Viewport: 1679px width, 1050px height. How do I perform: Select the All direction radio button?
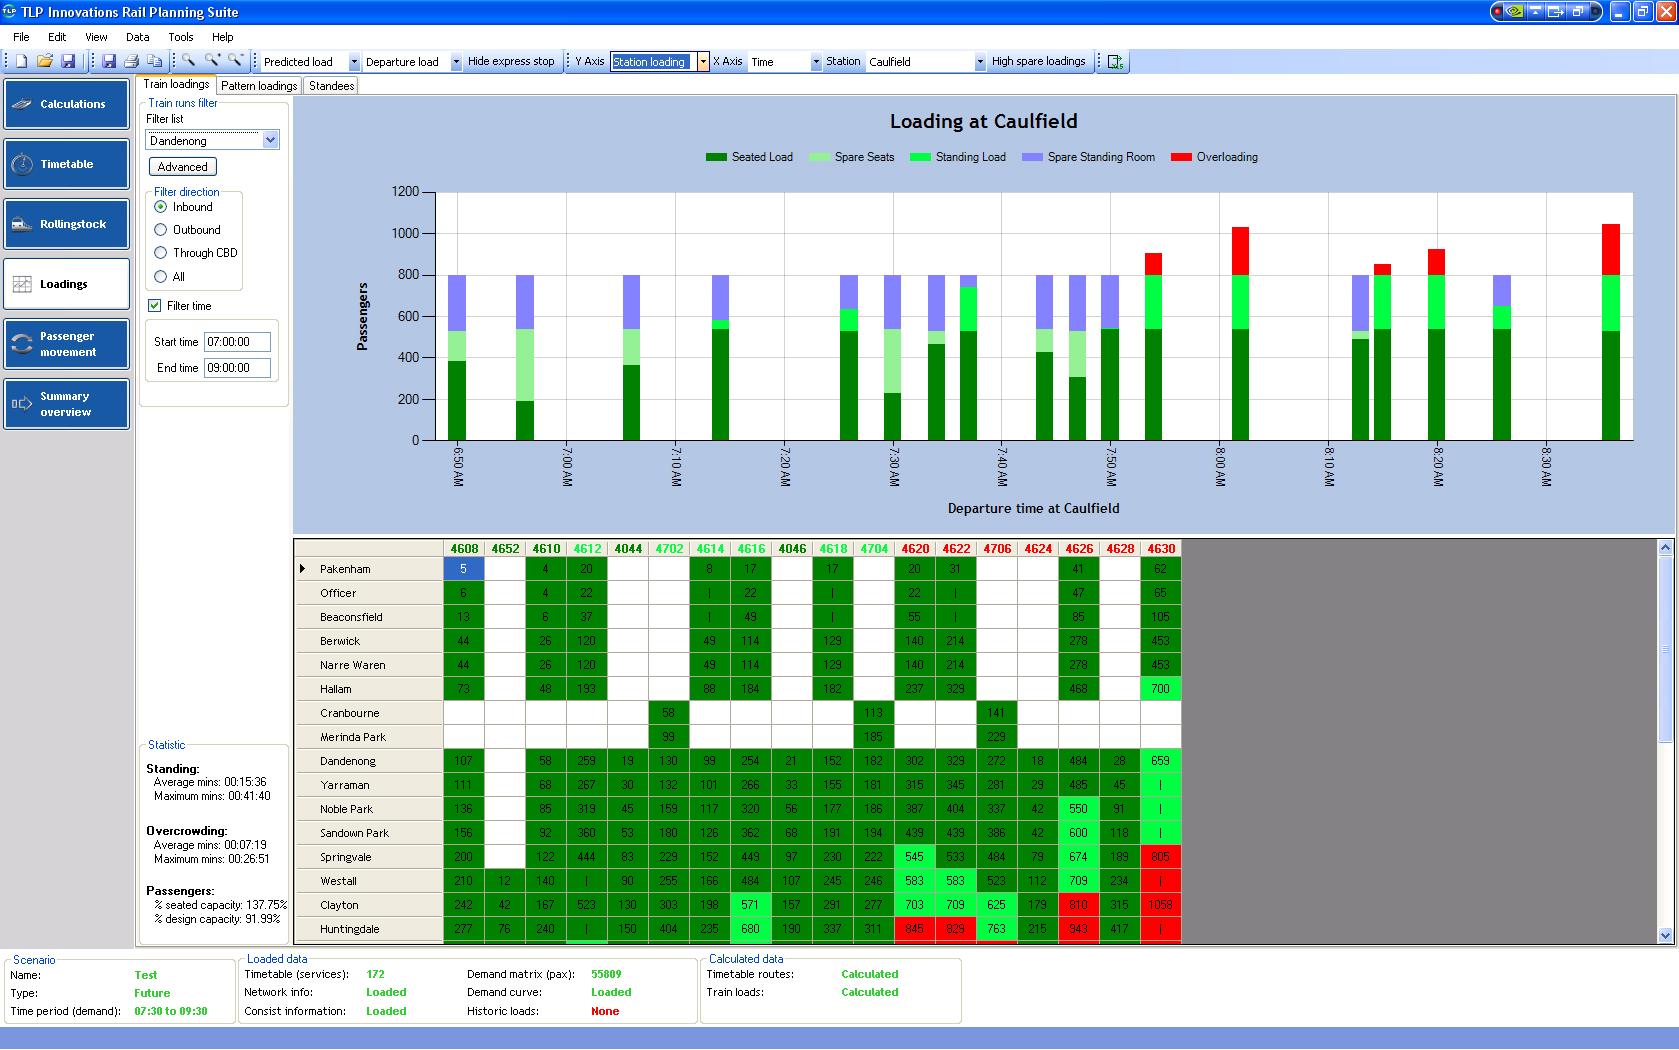tap(160, 277)
